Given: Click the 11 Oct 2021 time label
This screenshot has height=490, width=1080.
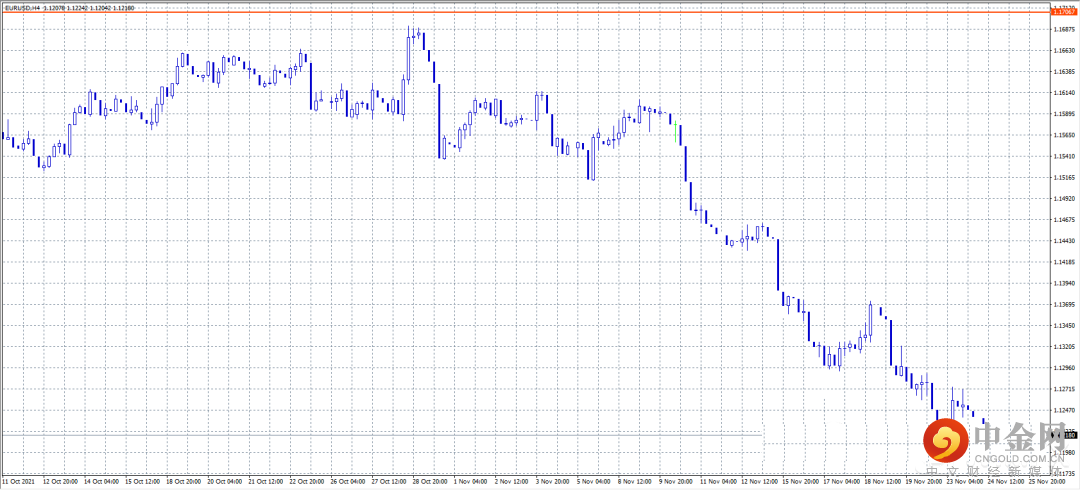Looking at the screenshot, I should click(x=18, y=482).
